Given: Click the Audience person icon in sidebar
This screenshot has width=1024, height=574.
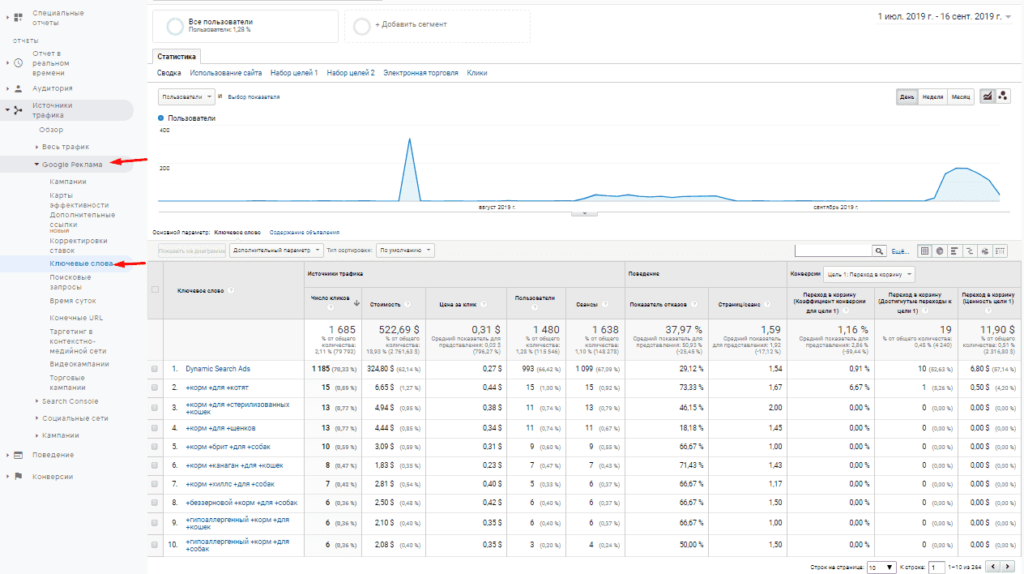Looking at the screenshot, I should (x=17, y=88).
